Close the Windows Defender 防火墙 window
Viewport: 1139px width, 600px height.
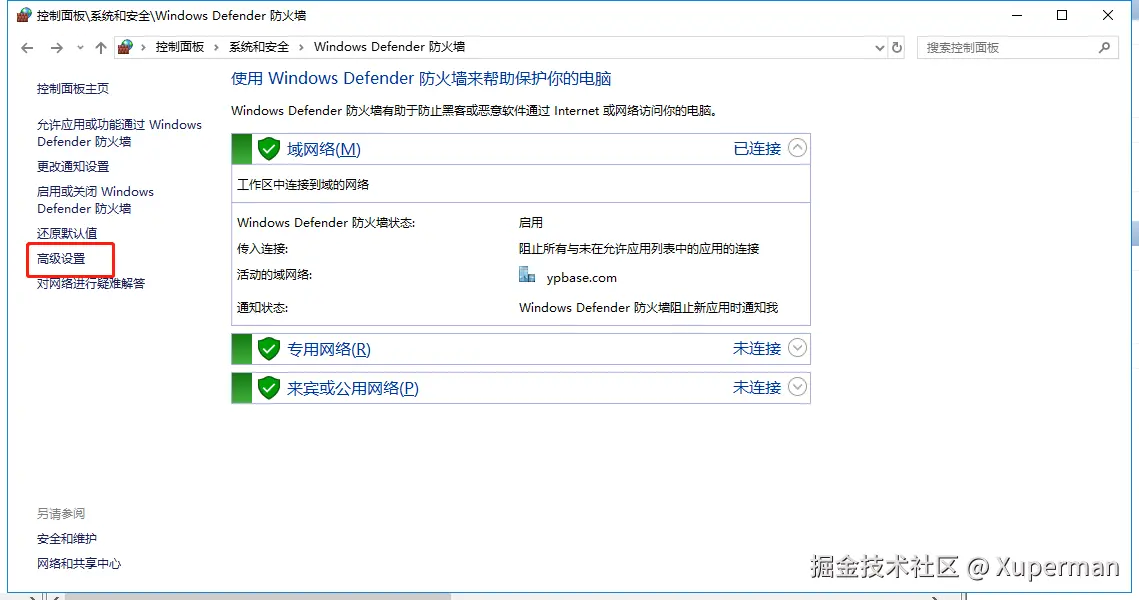coord(1108,15)
